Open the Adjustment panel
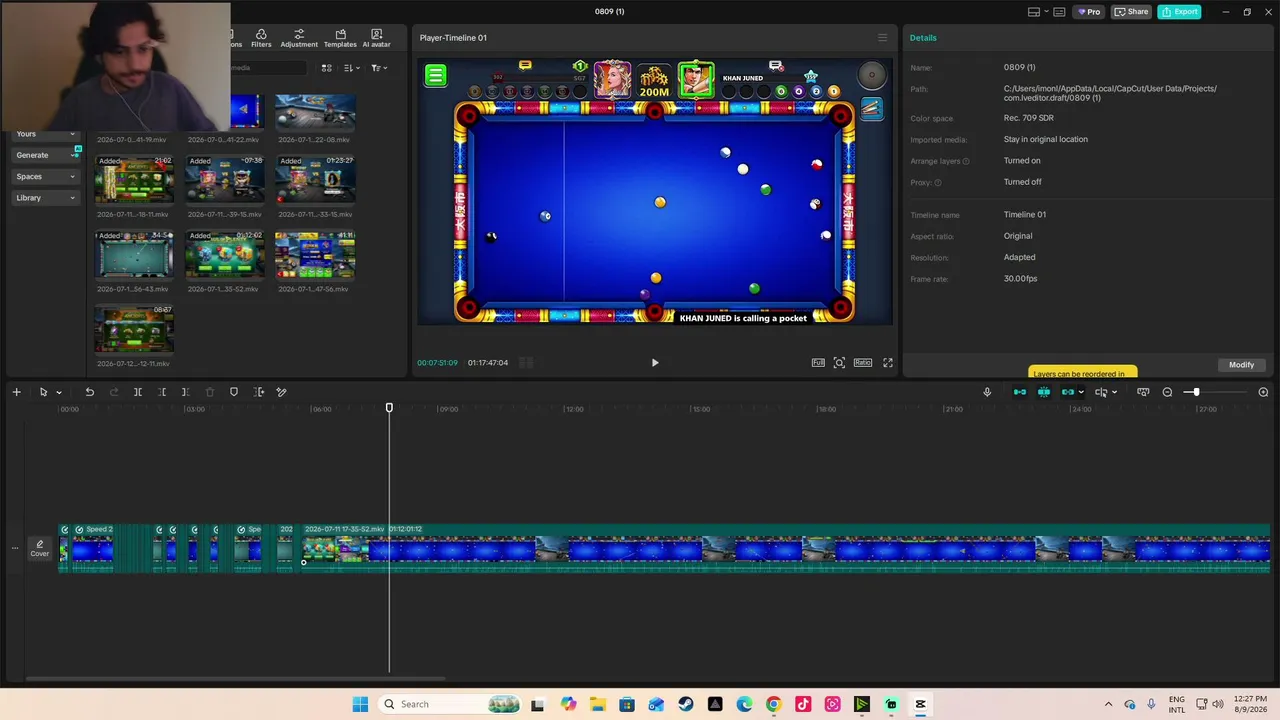The width and height of the screenshot is (1280, 720). click(299, 38)
